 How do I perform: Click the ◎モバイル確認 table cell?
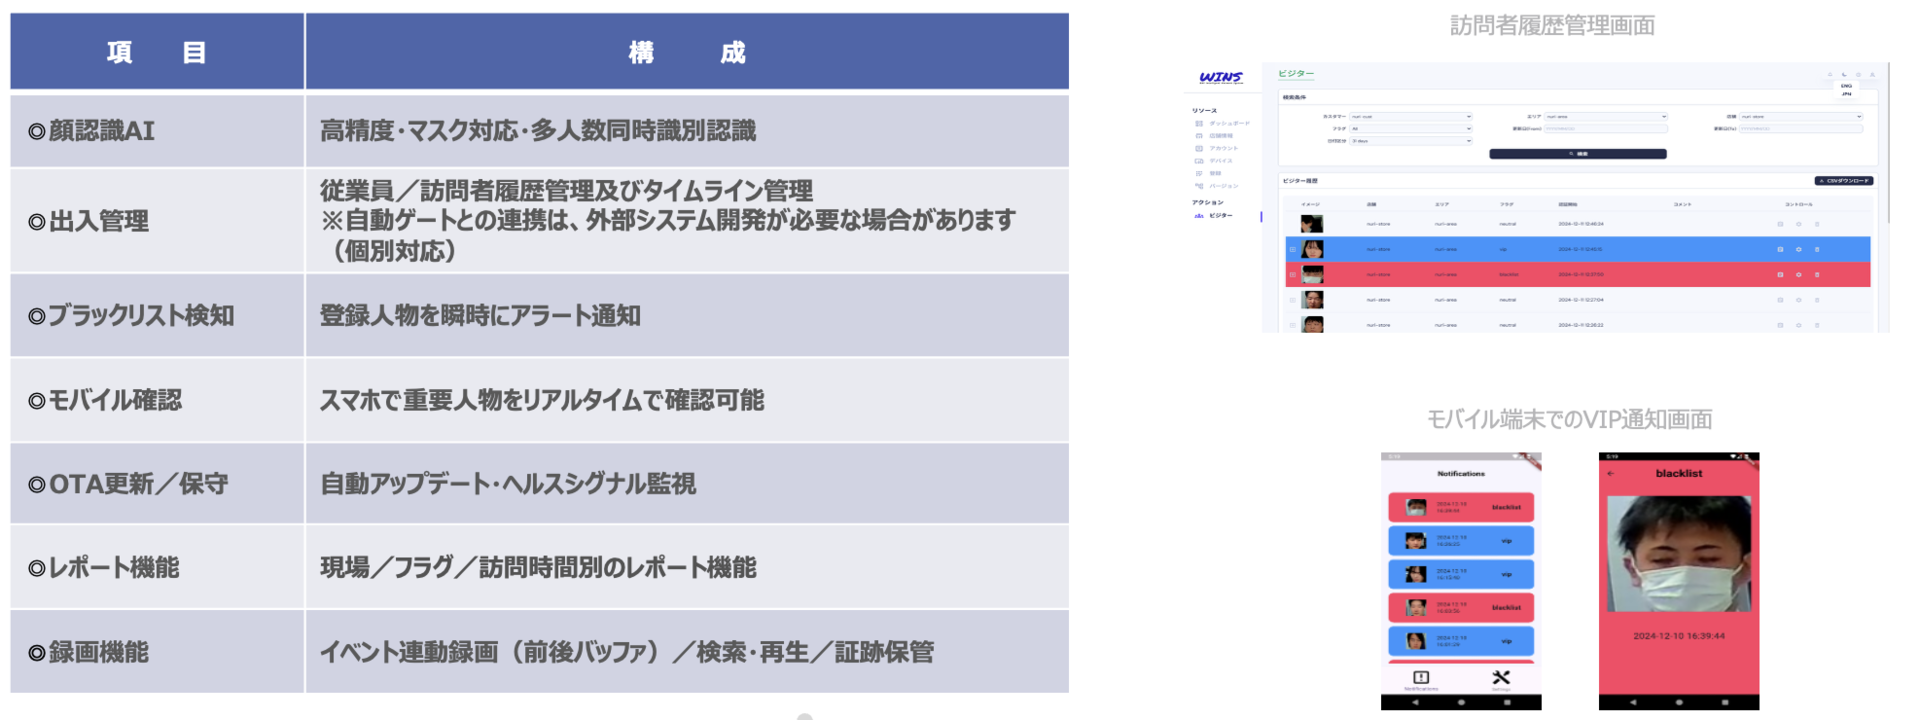tap(157, 400)
